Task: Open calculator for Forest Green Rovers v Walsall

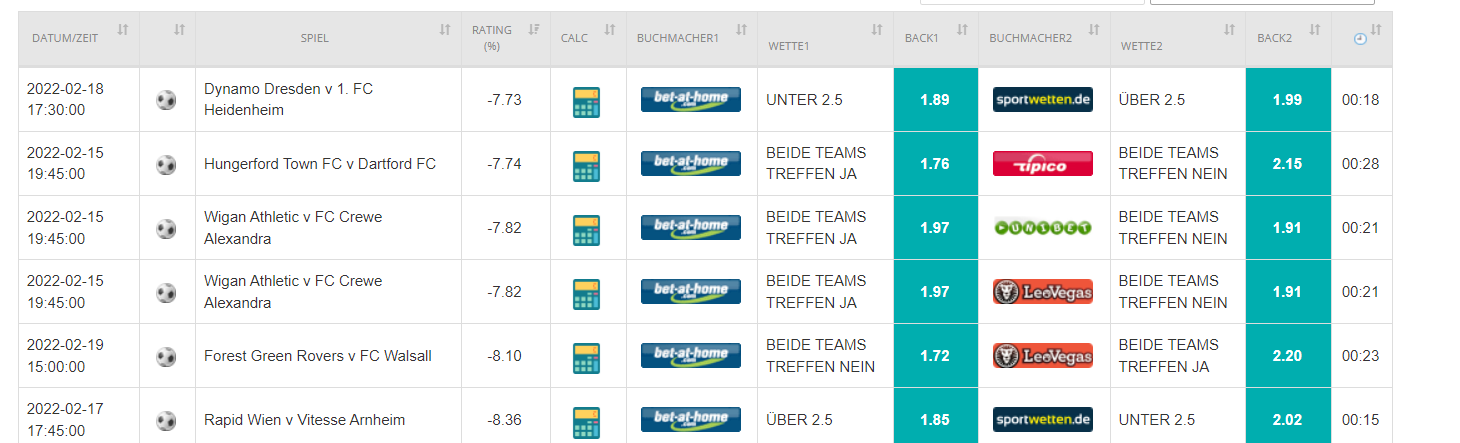Action: tap(586, 358)
